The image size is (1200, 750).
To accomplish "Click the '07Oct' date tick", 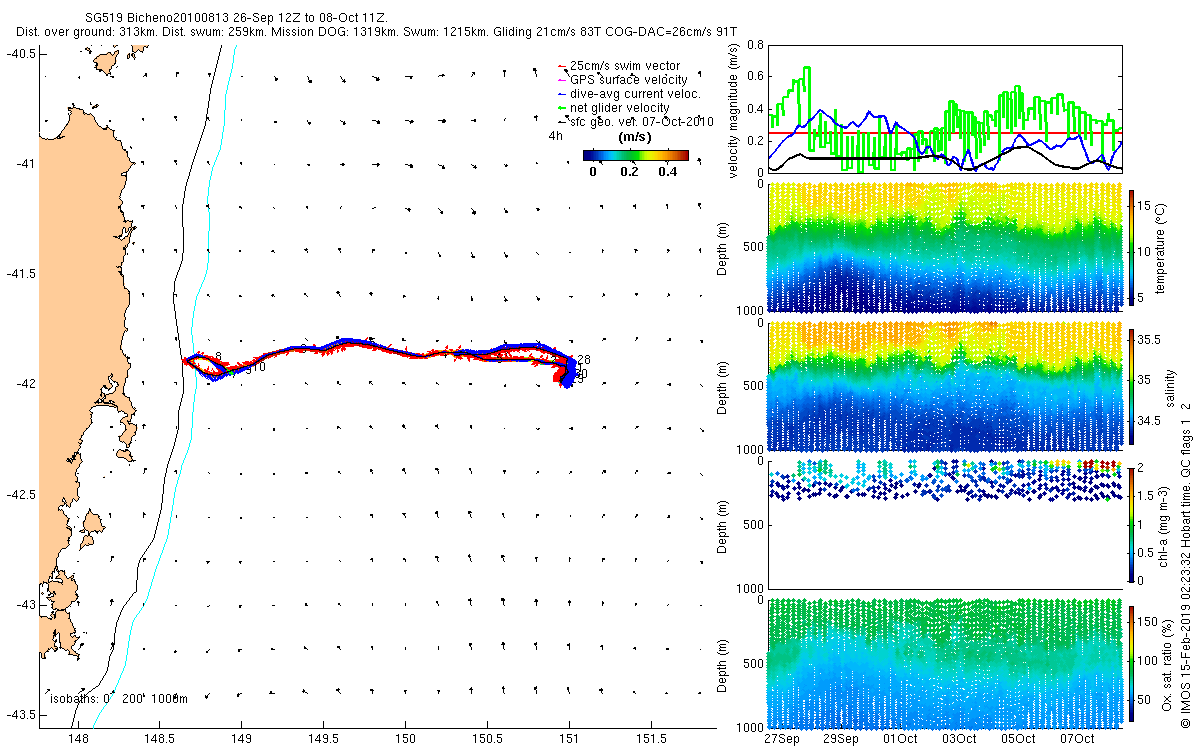I will pyautogui.click(x=1078, y=739).
